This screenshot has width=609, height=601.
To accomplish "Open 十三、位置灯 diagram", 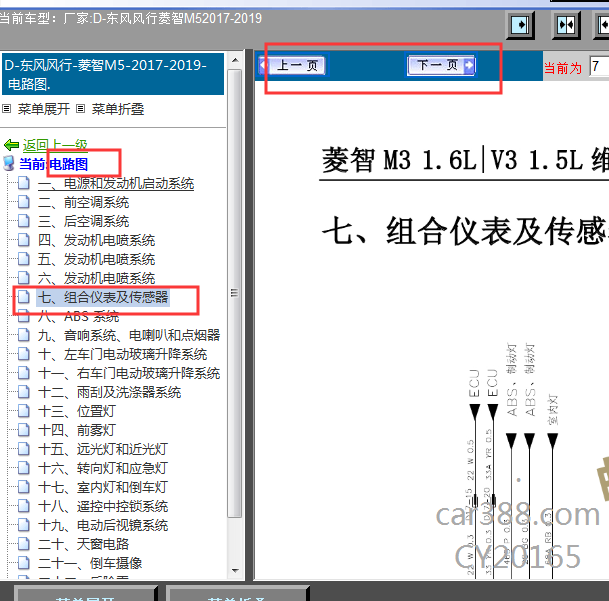I will 77,412.
